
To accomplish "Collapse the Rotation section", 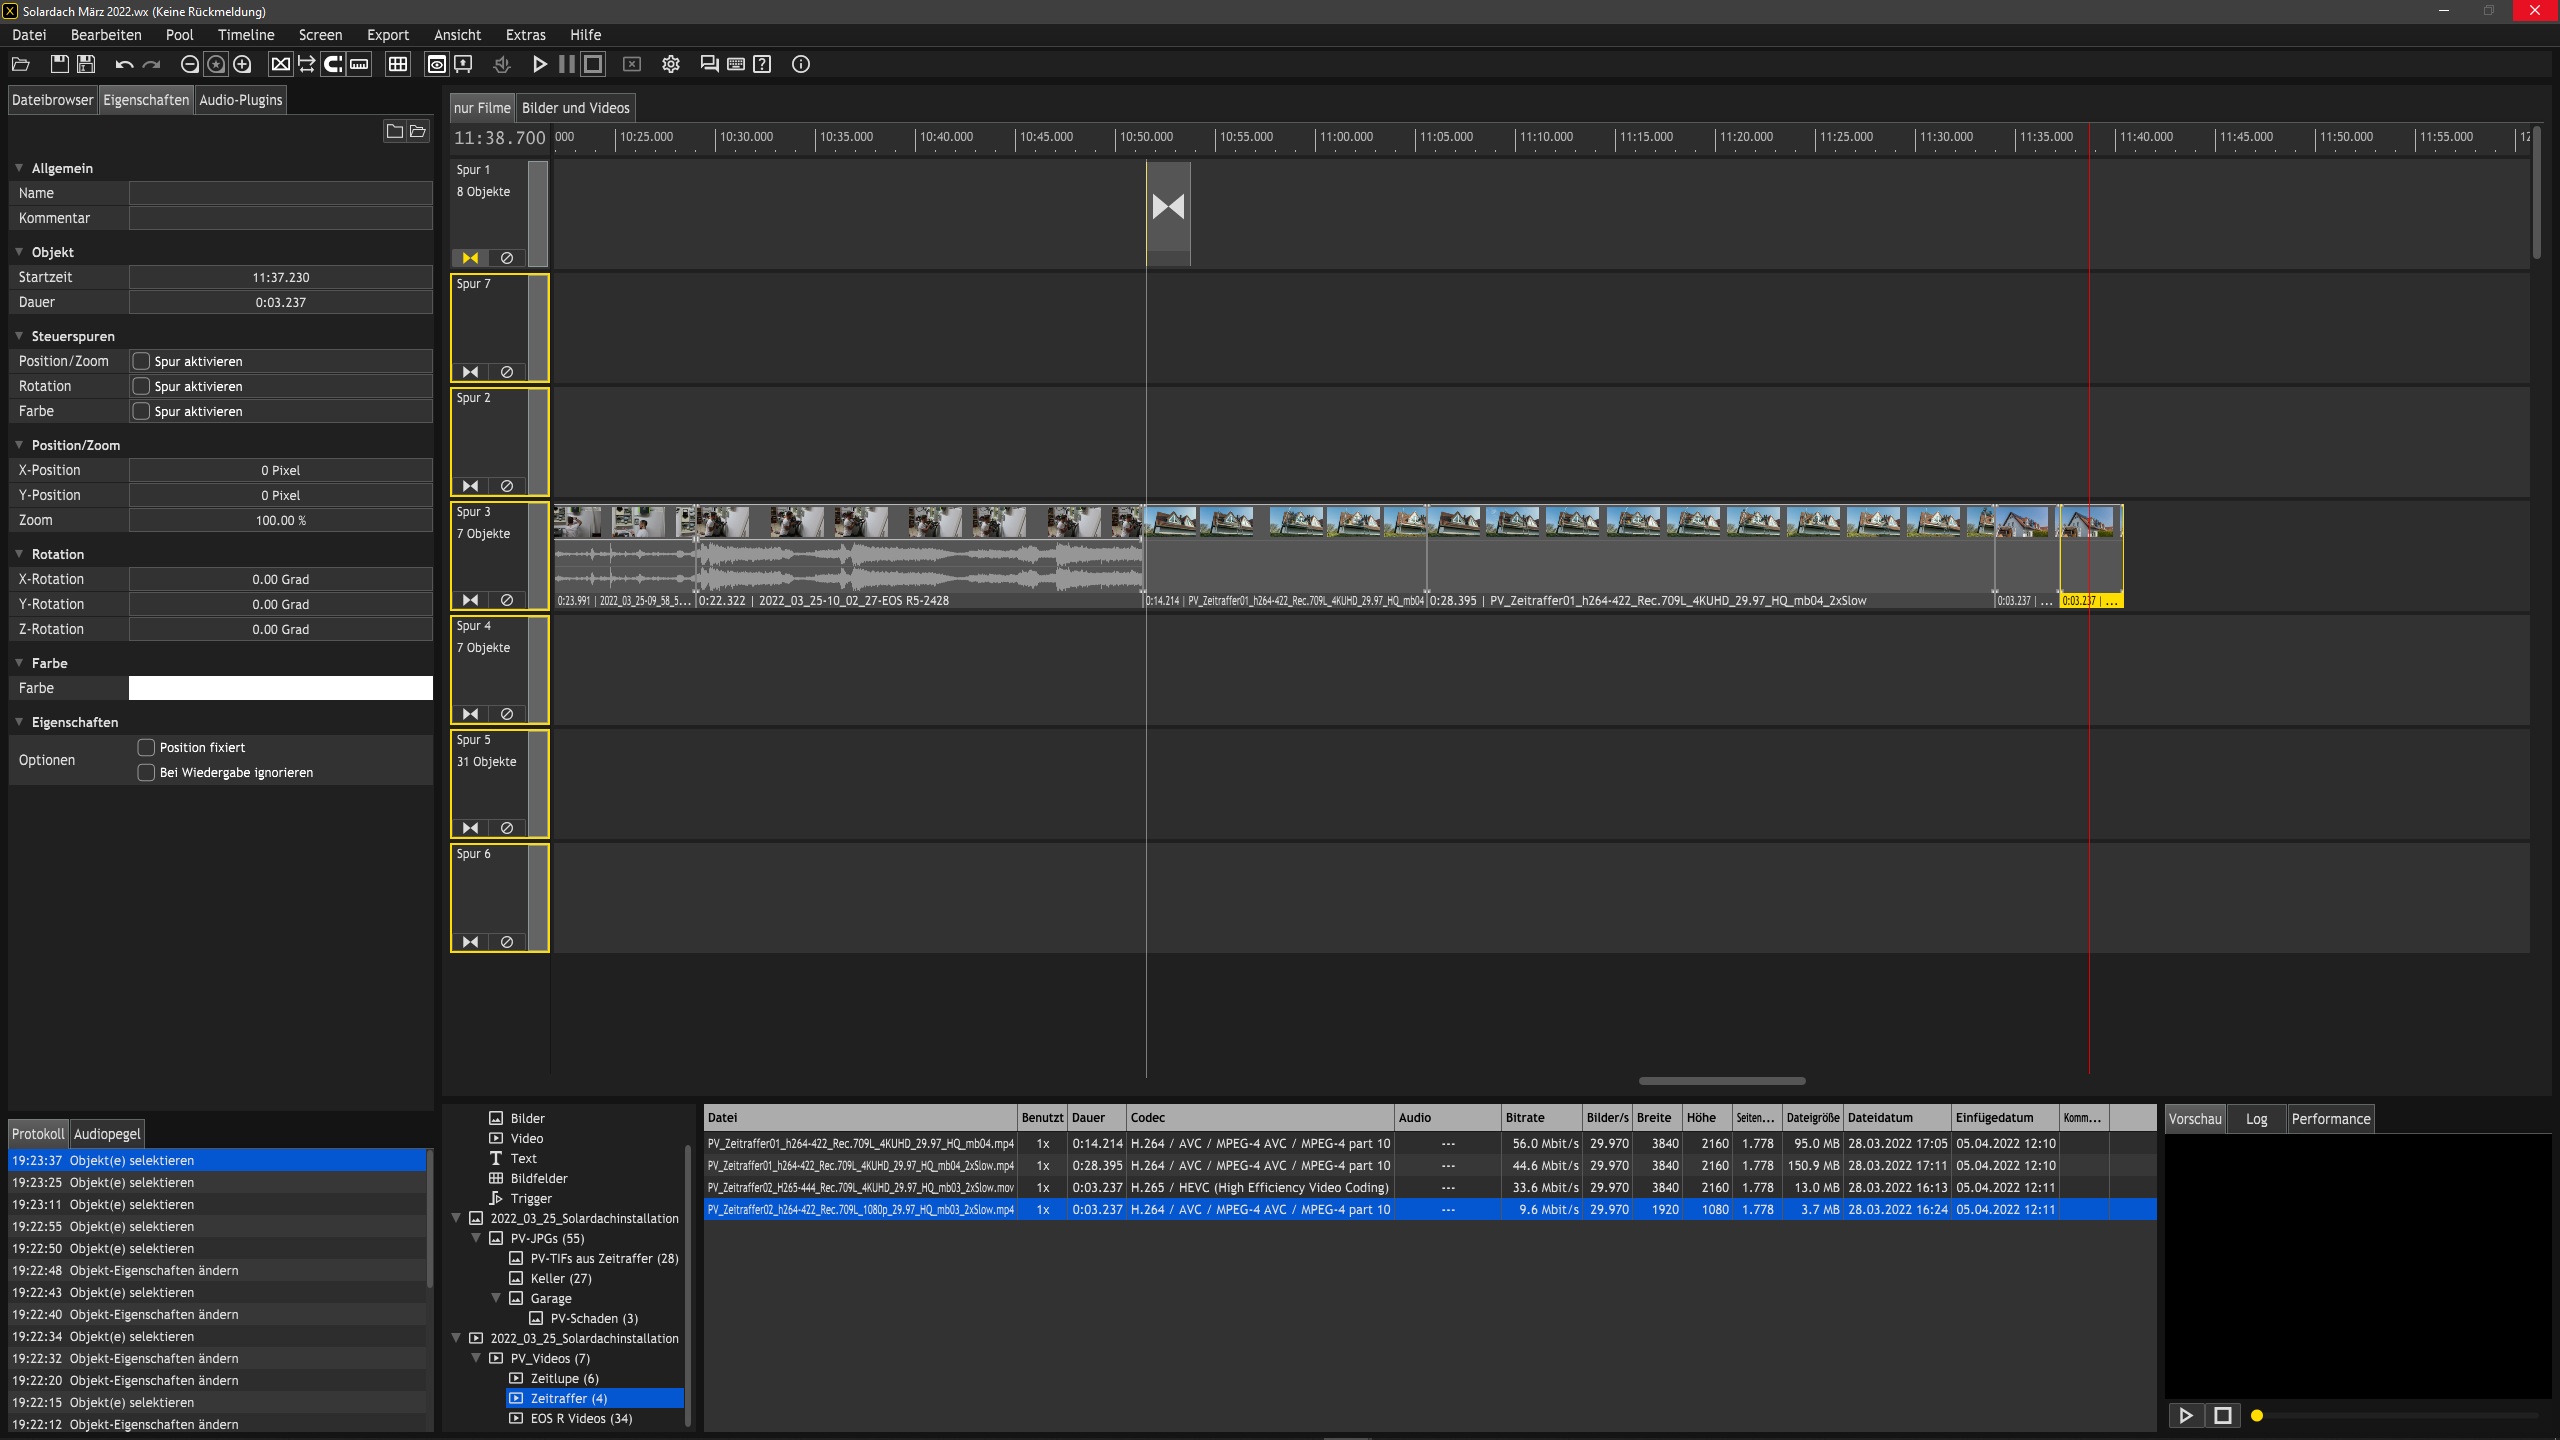I will pyautogui.click(x=19, y=554).
